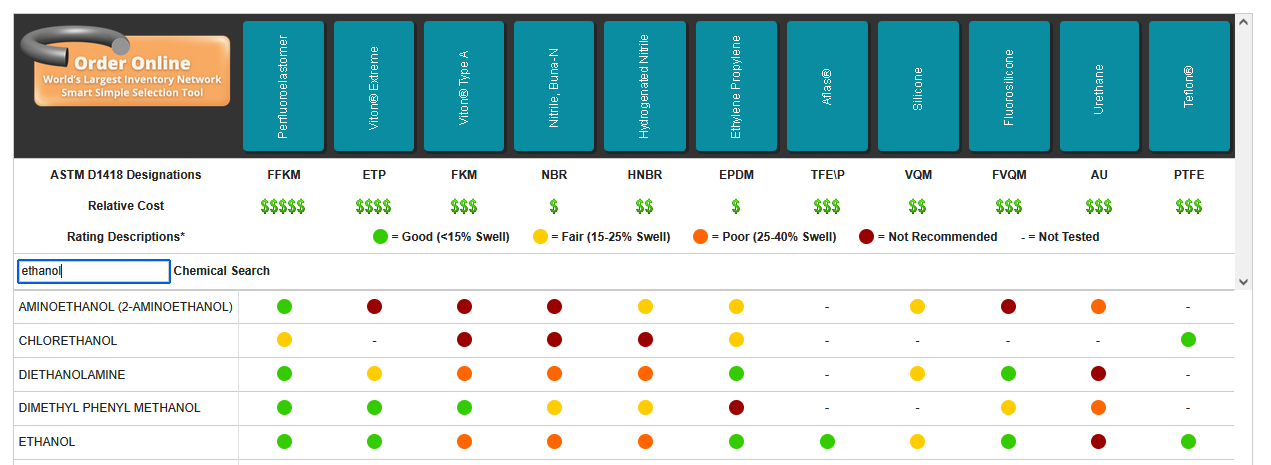Click the FFKM designation label
This screenshot has width=1271, height=465.
coord(284,175)
